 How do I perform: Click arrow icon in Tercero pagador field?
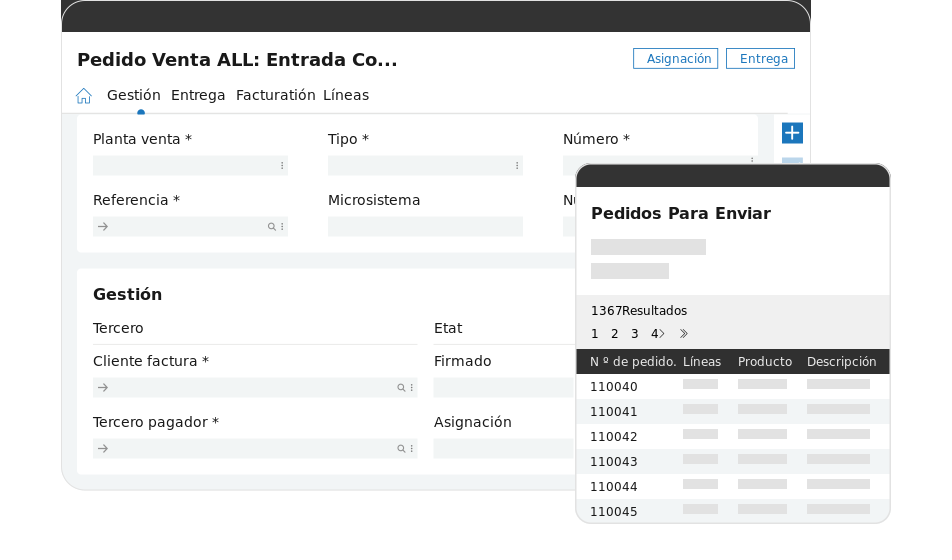102,449
